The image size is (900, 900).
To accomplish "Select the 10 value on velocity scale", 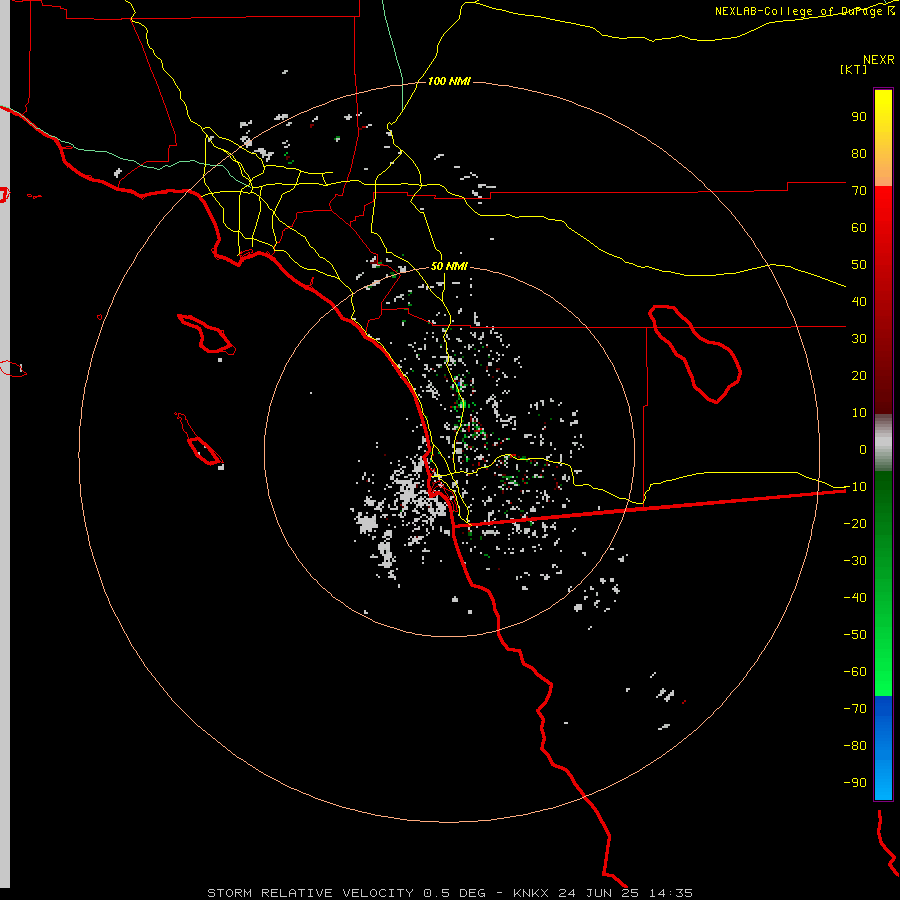I will tap(859, 413).
